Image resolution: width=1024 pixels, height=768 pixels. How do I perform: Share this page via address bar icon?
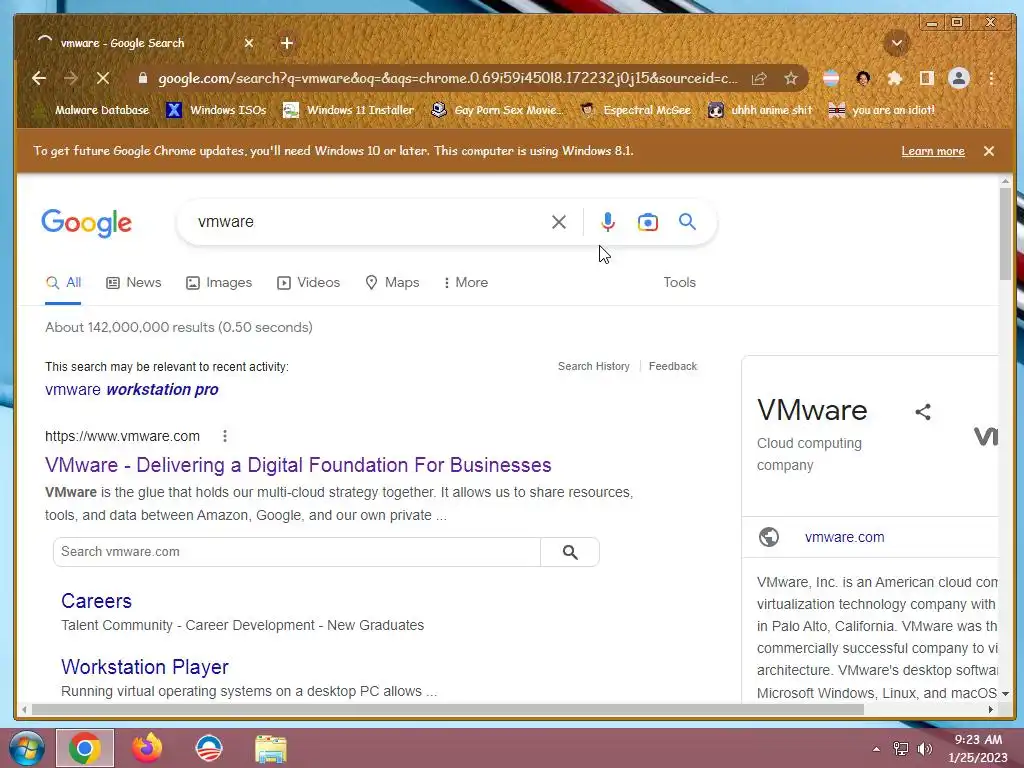tap(759, 78)
